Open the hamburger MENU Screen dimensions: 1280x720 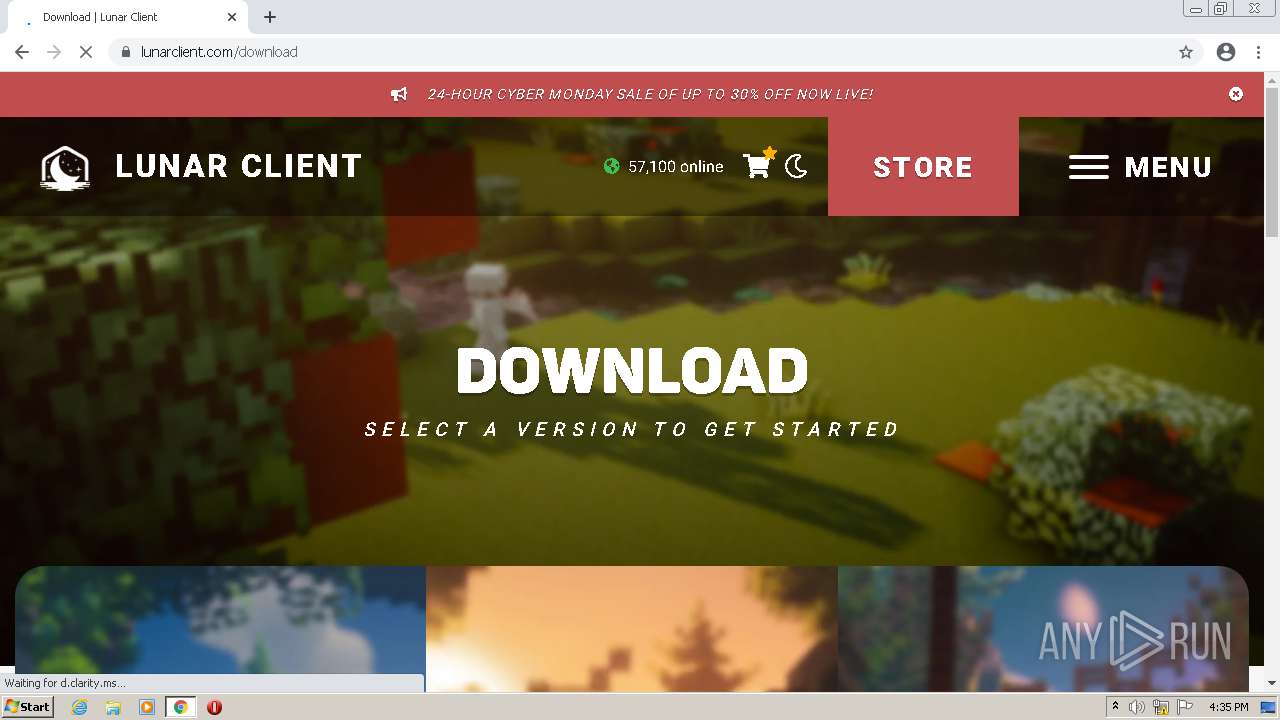pos(1140,167)
